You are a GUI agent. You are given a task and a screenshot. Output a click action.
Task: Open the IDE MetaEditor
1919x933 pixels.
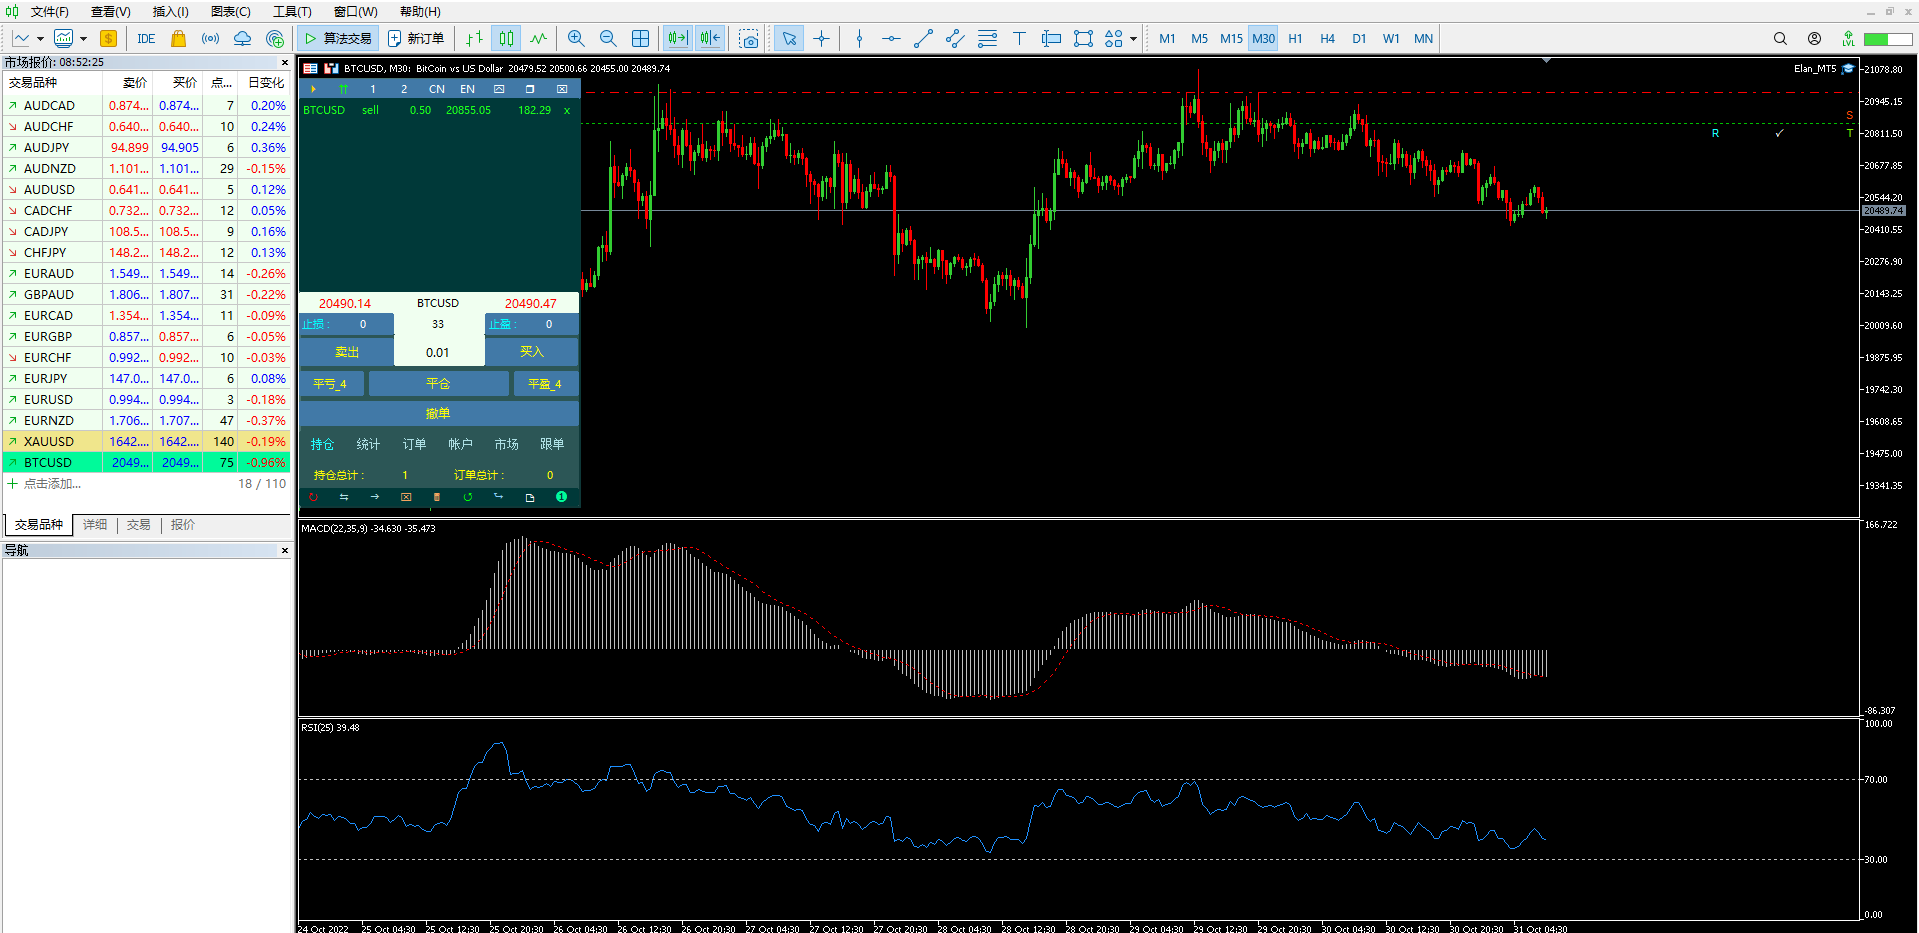[146, 39]
